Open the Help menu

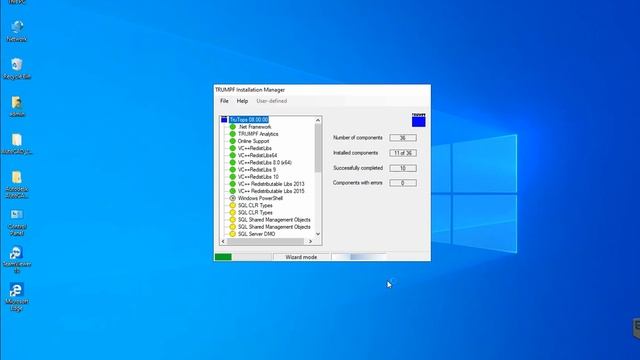click(x=242, y=101)
